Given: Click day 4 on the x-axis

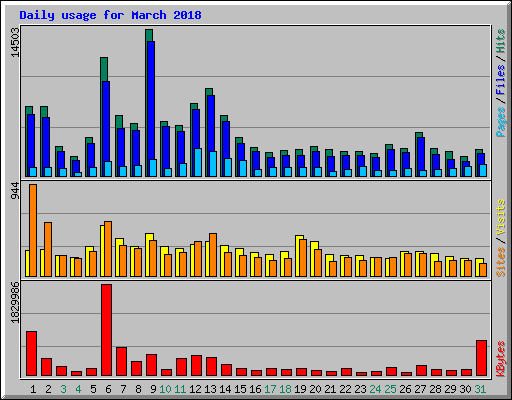Looking at the screenshot, I should [78, 389].
